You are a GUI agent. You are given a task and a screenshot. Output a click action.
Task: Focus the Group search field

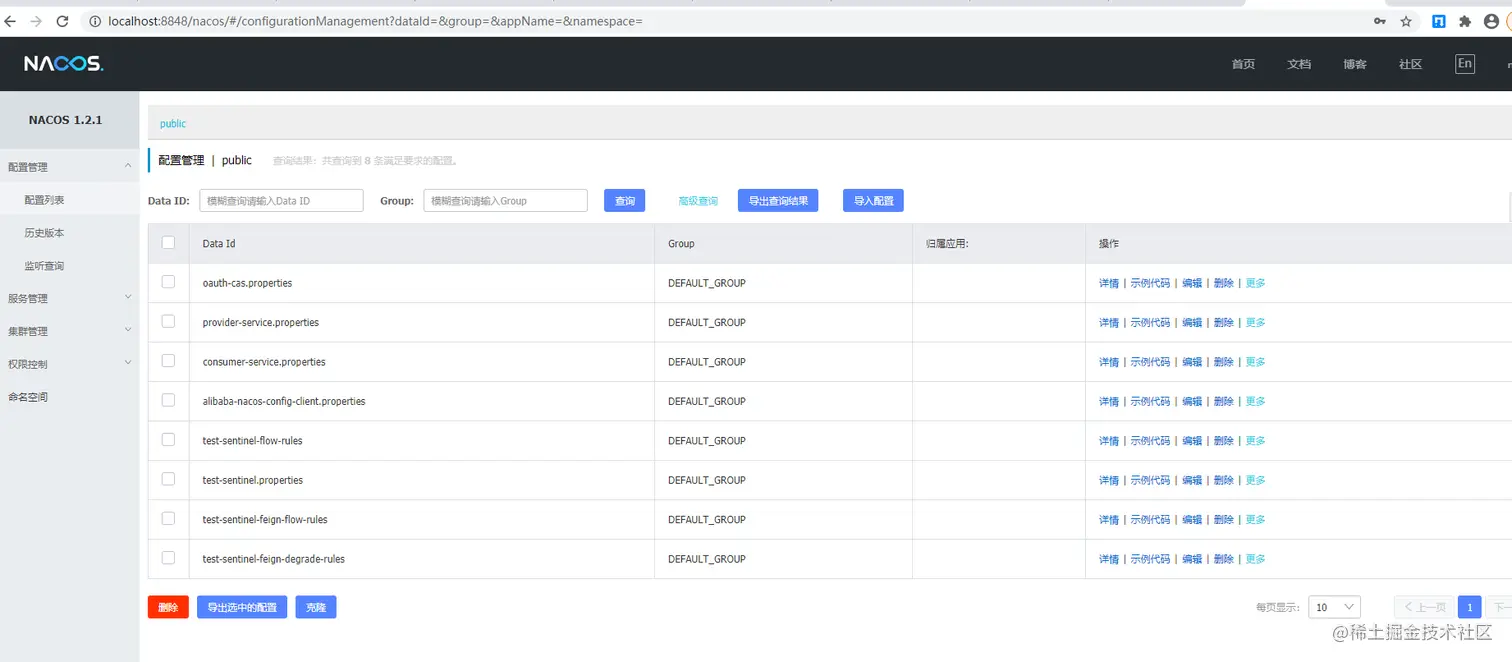click(505, 201)
